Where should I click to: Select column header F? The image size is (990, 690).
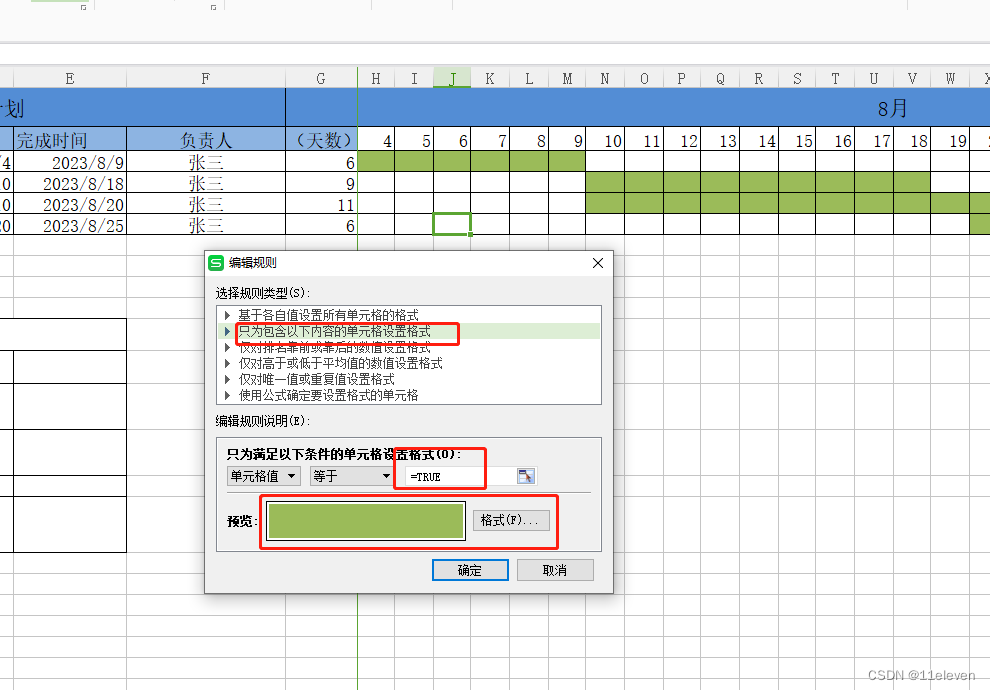pyautogui.click(x=206, y=78)
